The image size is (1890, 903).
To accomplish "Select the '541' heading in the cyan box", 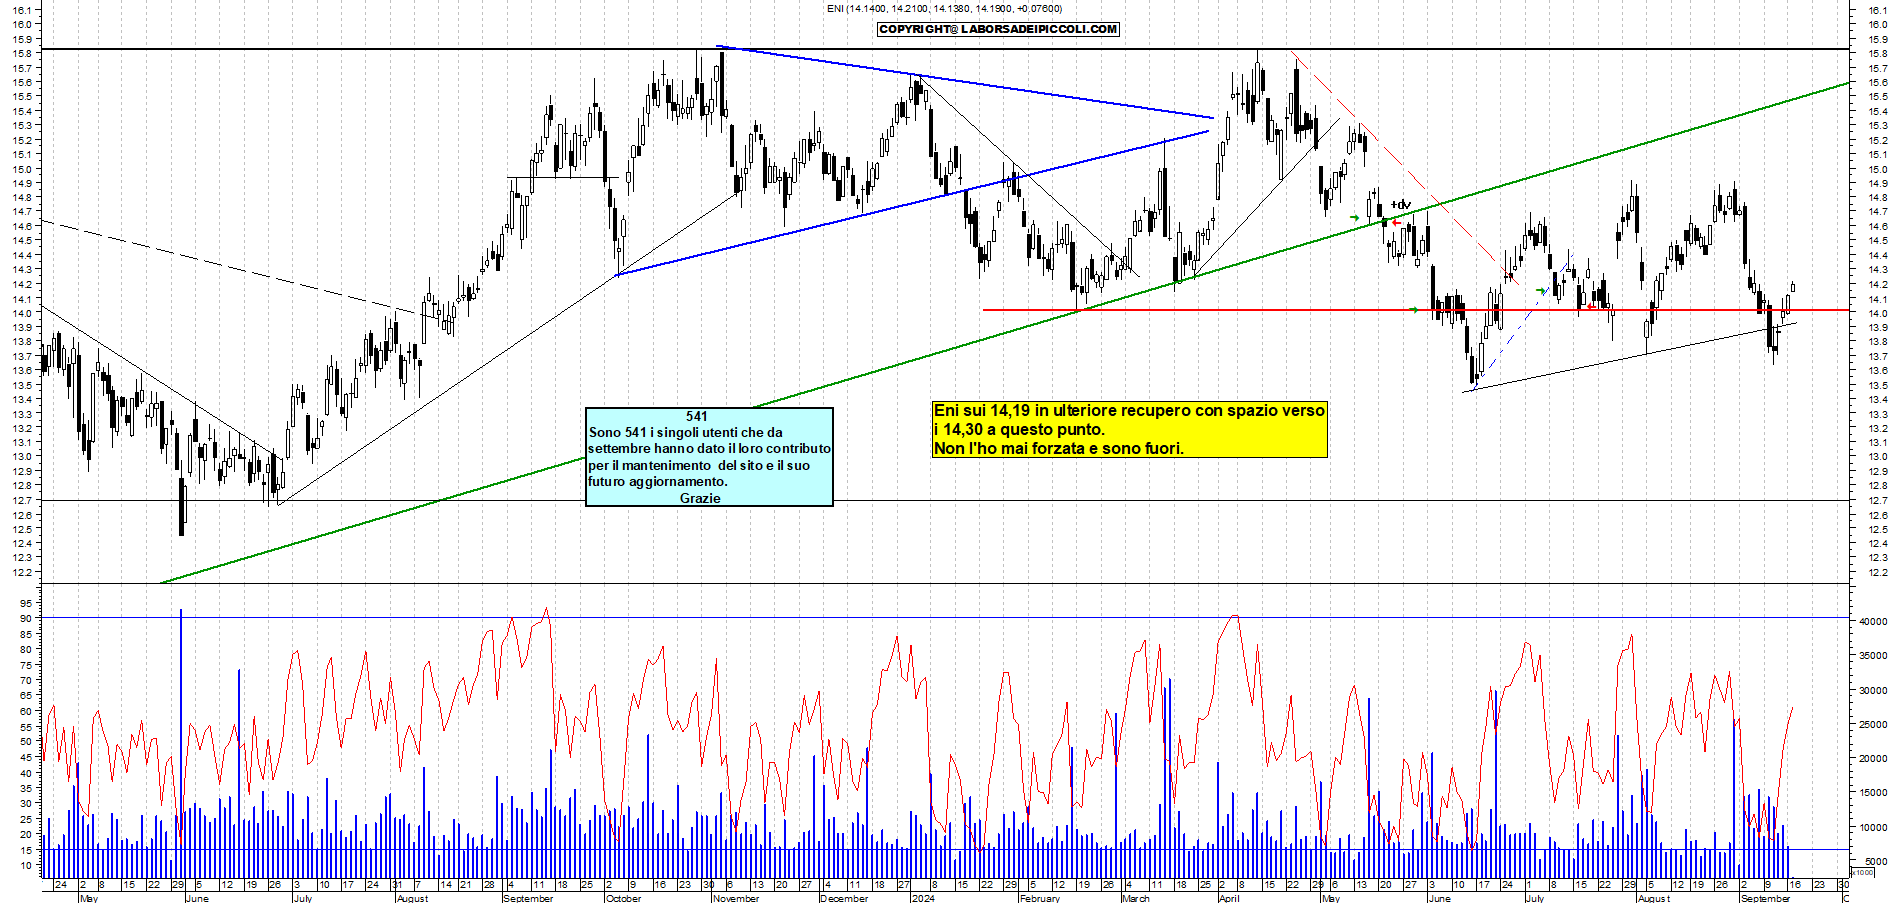I will pos(697,416).
